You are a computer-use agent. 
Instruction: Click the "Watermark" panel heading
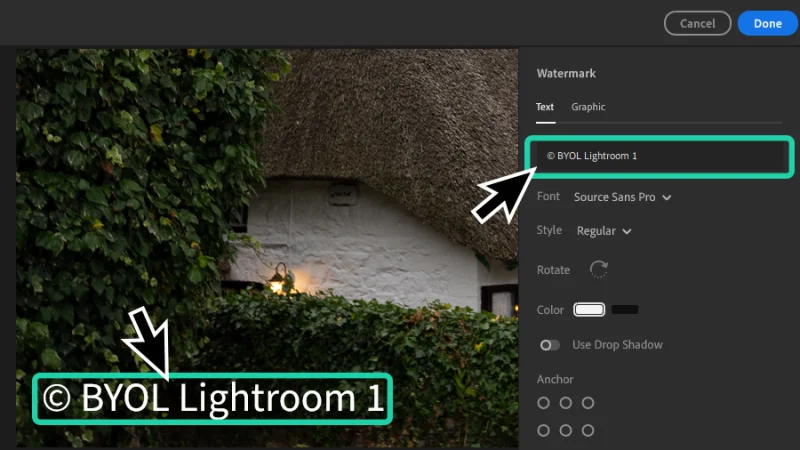[566, 73]
